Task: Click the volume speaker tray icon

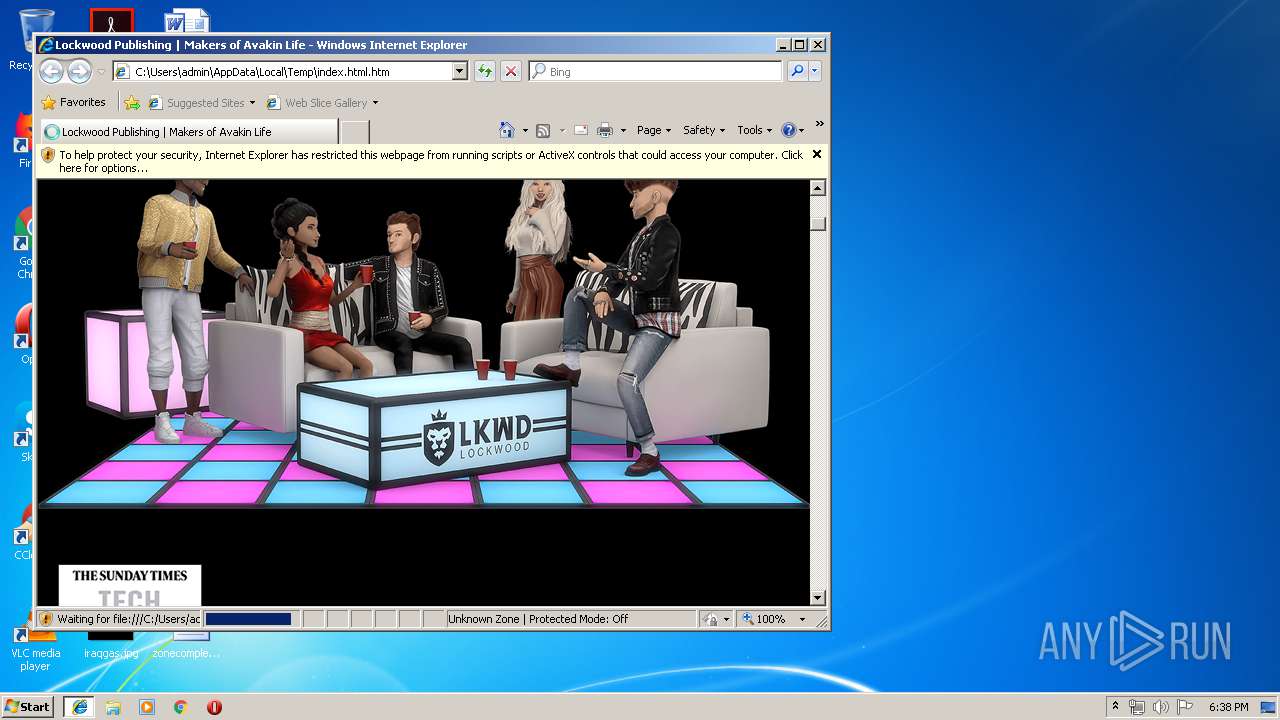Action: coord(1160,707)
